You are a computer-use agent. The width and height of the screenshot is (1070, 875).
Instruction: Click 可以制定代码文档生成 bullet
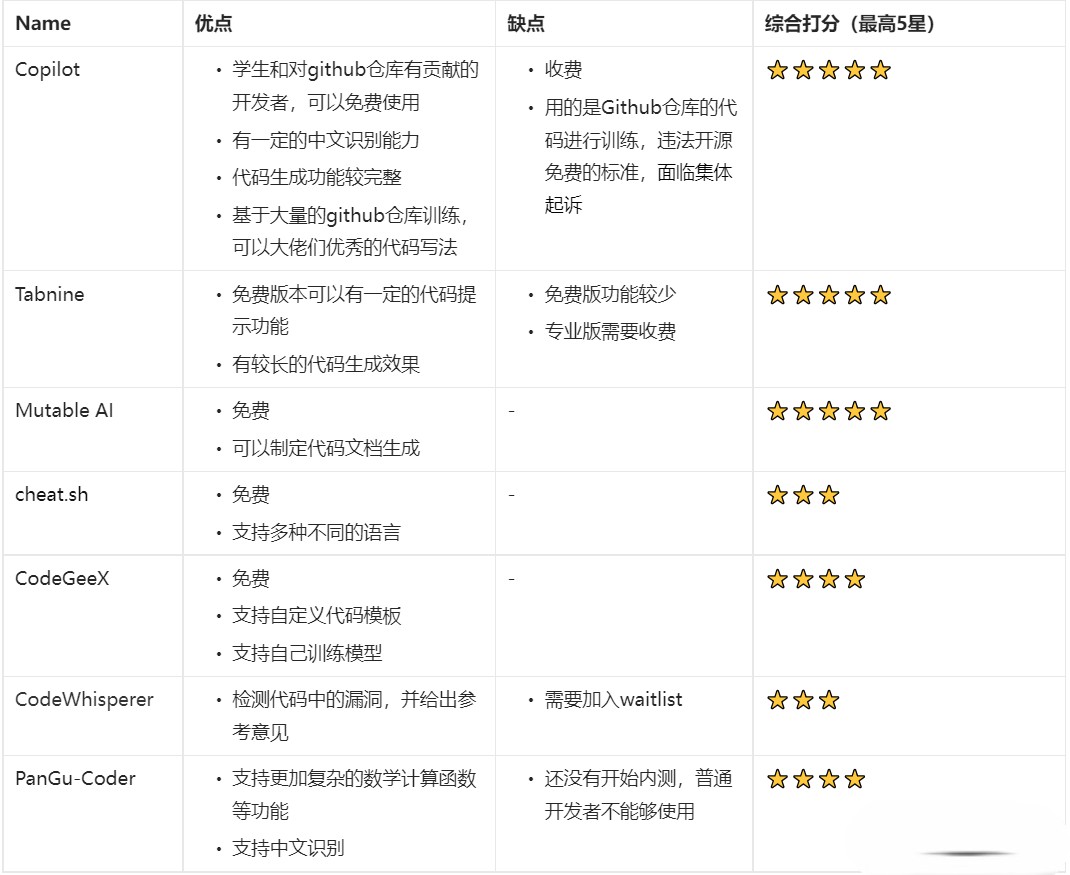point(326,448)
